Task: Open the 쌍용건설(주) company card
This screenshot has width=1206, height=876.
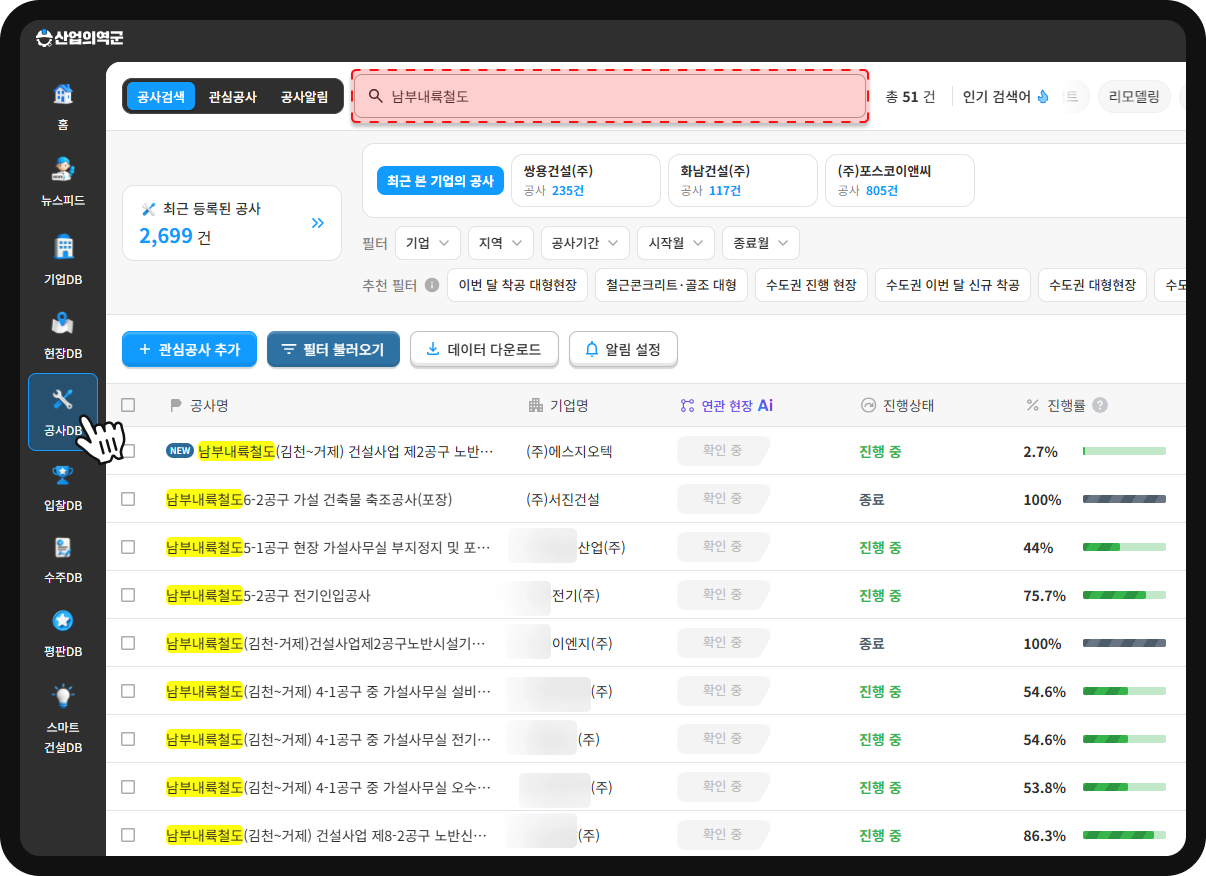Action: click(x=586, y=180)
